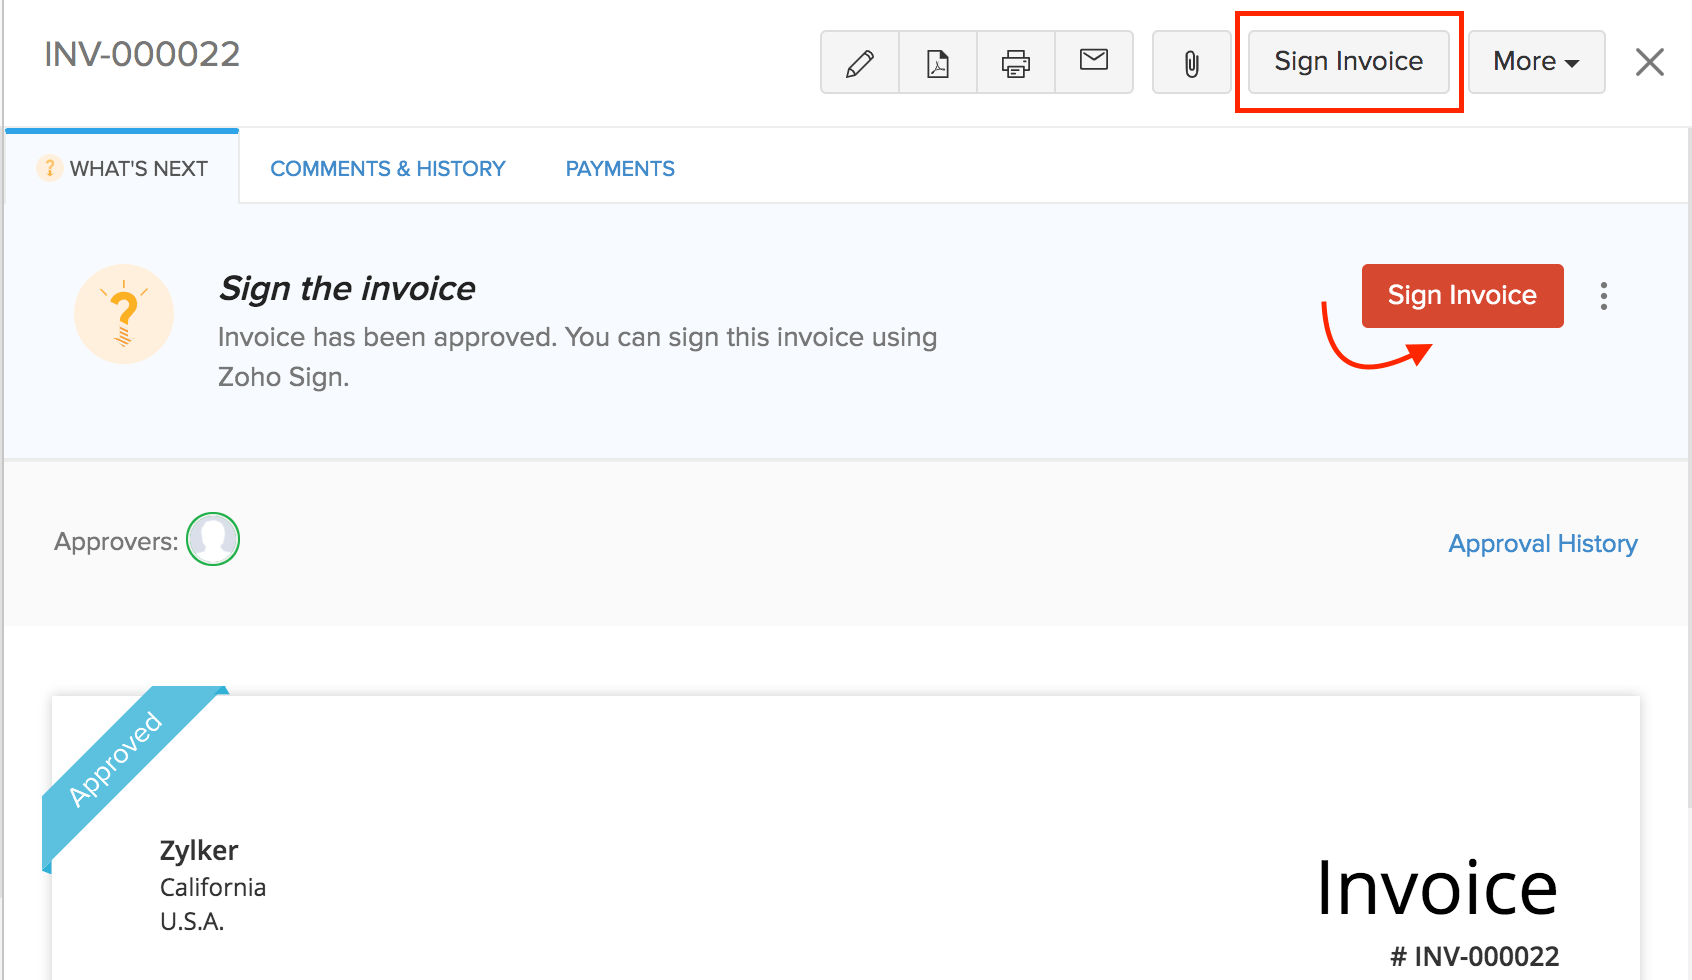The height and width of the screenshot is (980, 1692).
Task: Click the red Sign Invoice button
Action: pyautogui.click(x=1461, y=295)
